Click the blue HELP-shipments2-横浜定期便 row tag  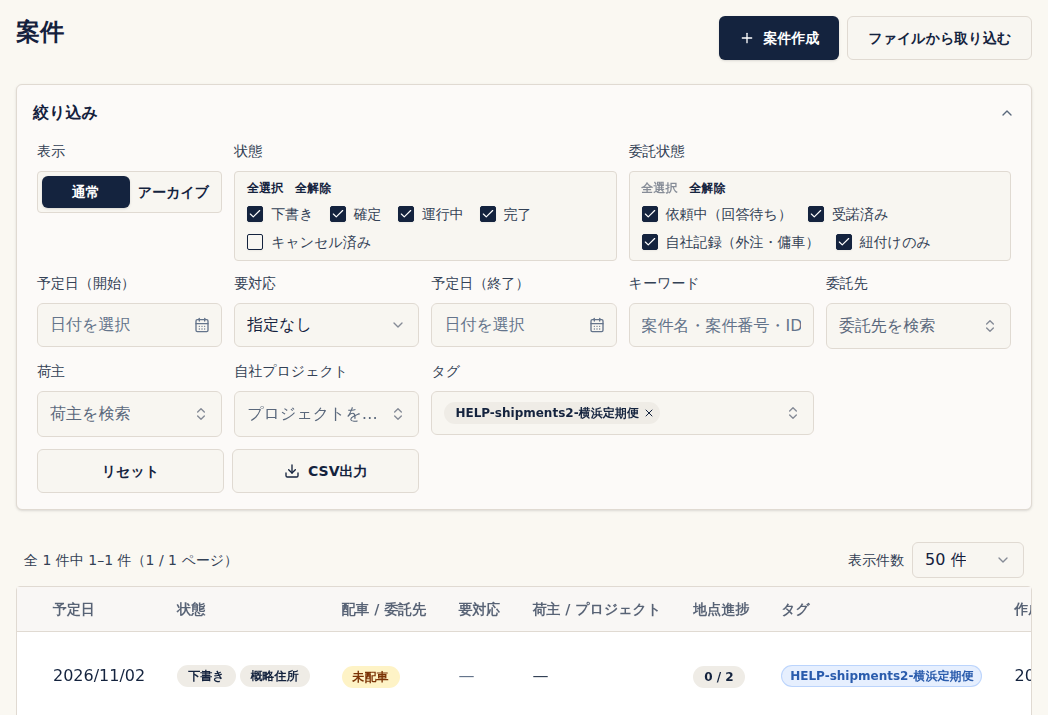pyautogui.click(x=882, y=676)
